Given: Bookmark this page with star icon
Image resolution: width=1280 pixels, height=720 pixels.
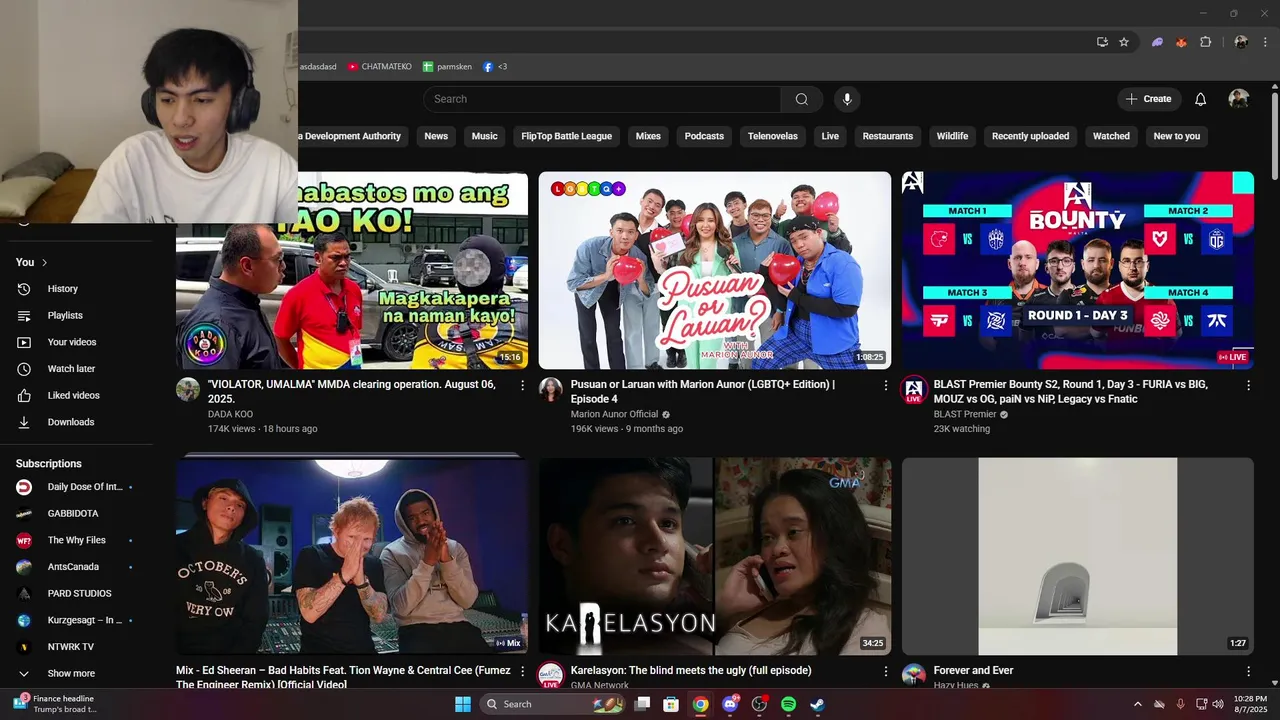Looking at the screenshot, I should (1124, 42).
